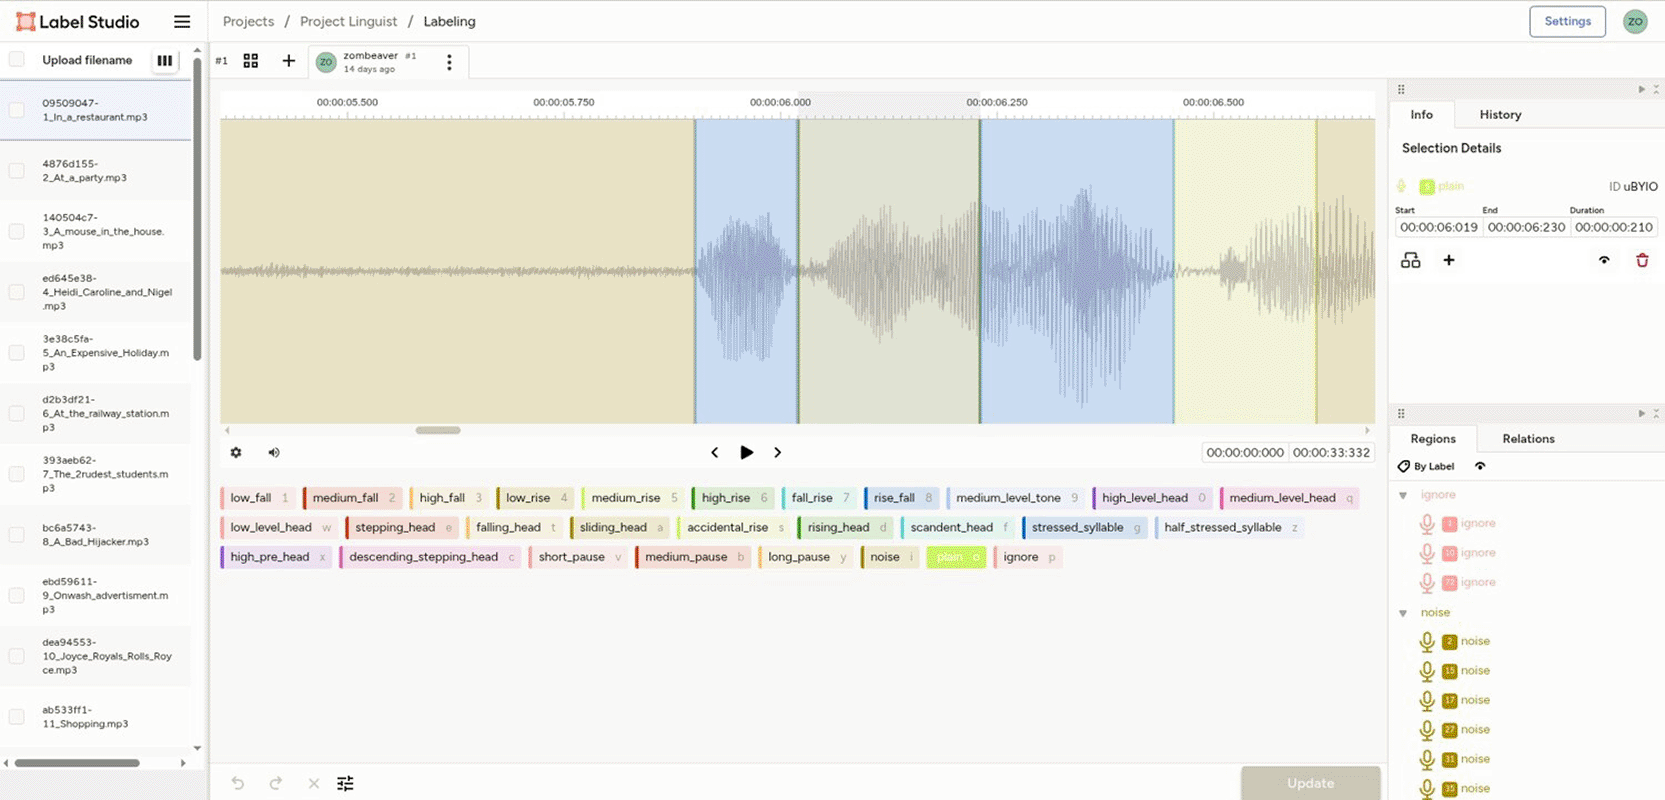Open the Settings button

click(x=1567, y=21)
